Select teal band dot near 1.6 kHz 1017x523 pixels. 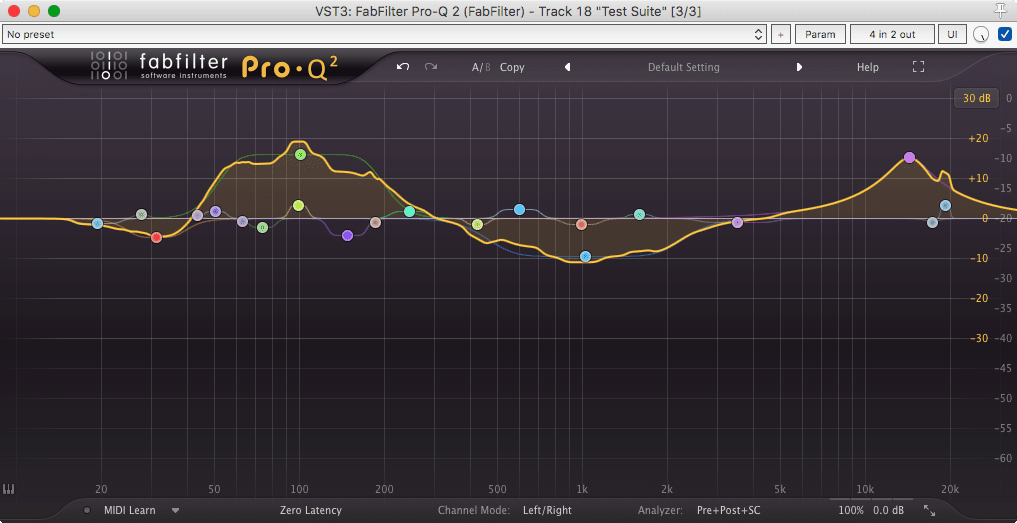[640, 214]
